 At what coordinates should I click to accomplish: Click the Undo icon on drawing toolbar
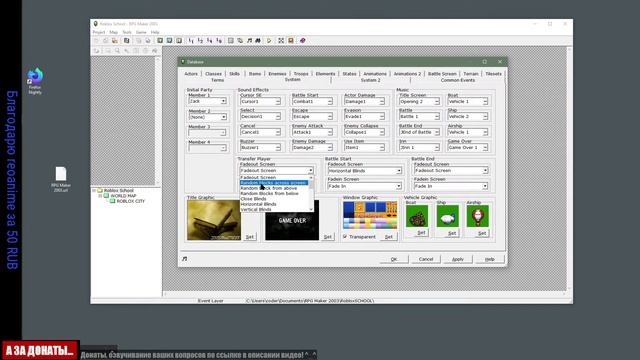coord(96,51)
